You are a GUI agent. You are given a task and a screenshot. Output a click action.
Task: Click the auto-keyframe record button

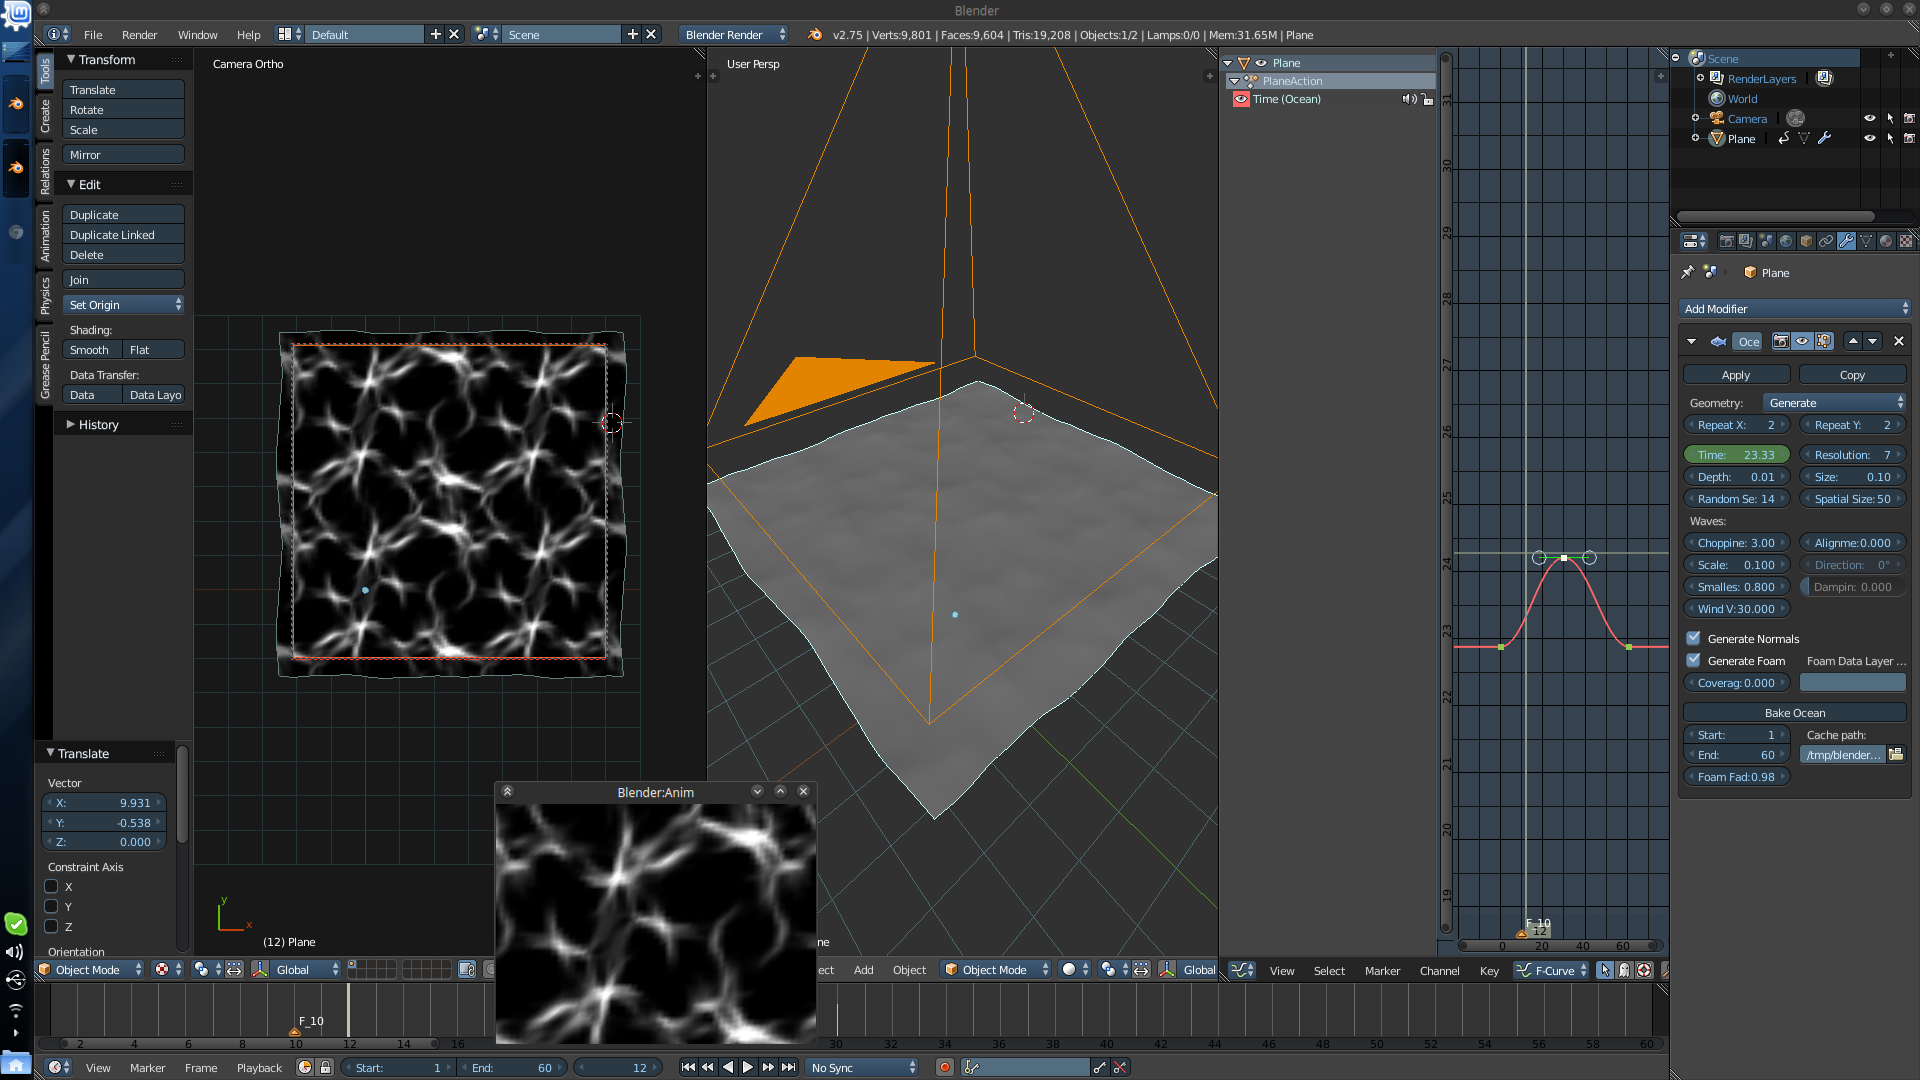point(944,1068)
